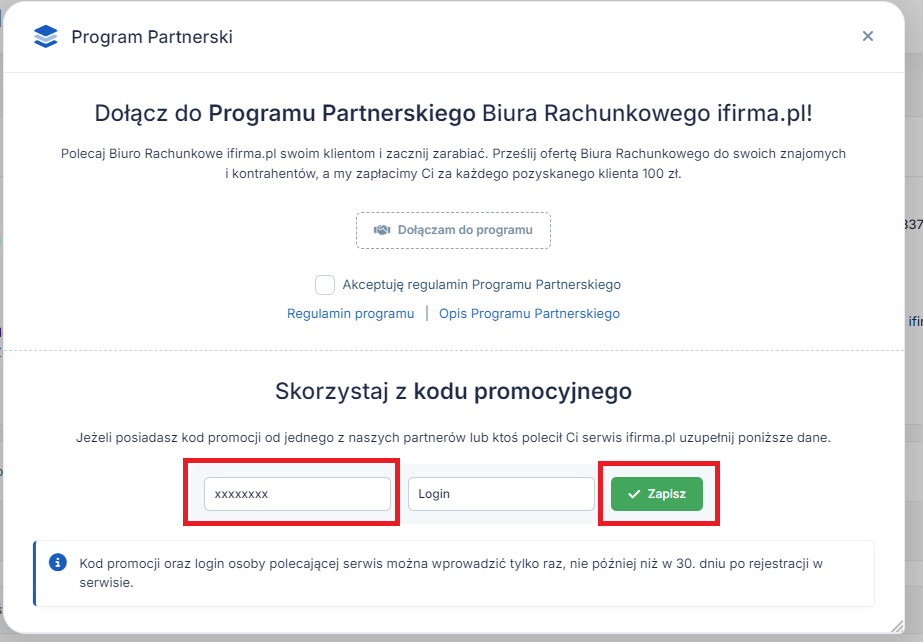923x642 pixels.
Task: Click the Skorzystaj z kodu promocyjnego heading
Action: 453,391
